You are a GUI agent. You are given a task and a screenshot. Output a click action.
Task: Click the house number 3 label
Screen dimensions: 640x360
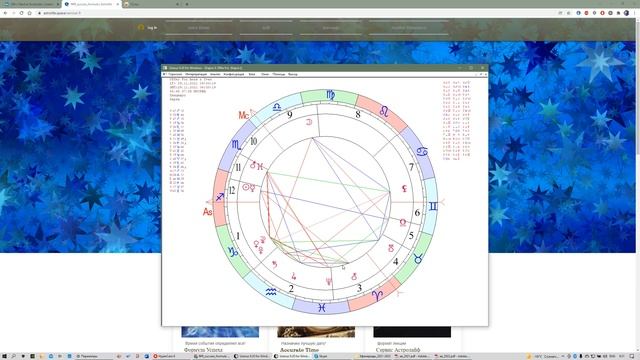359,288
